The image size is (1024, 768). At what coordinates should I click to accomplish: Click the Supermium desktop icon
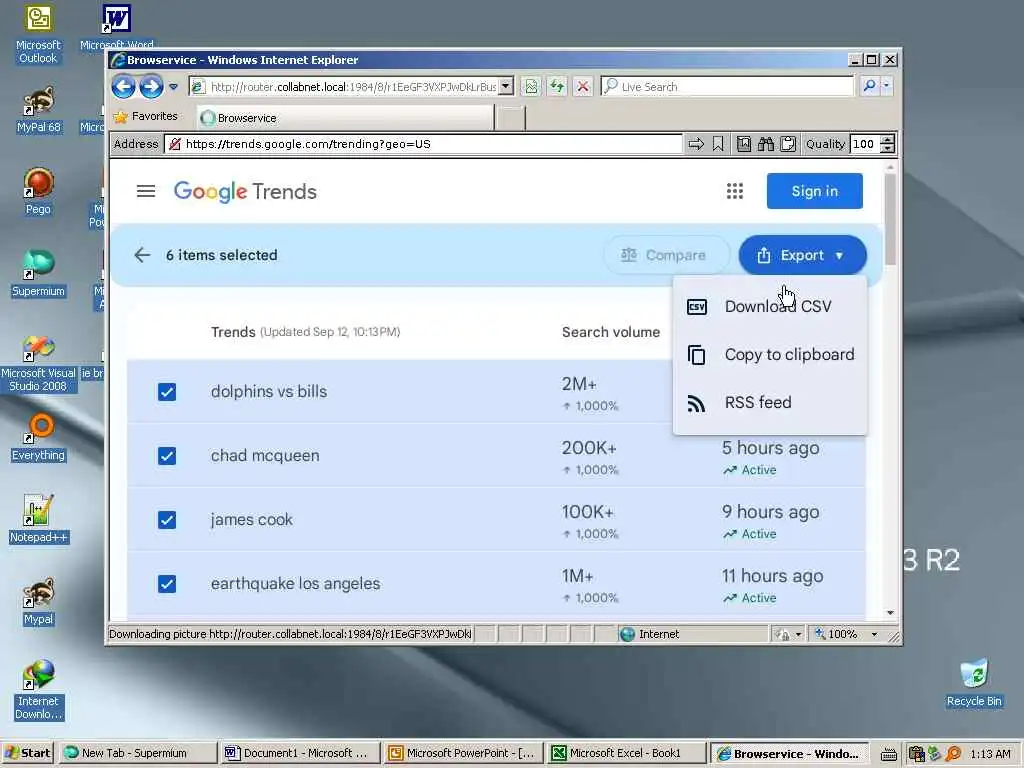coord(38,273)
